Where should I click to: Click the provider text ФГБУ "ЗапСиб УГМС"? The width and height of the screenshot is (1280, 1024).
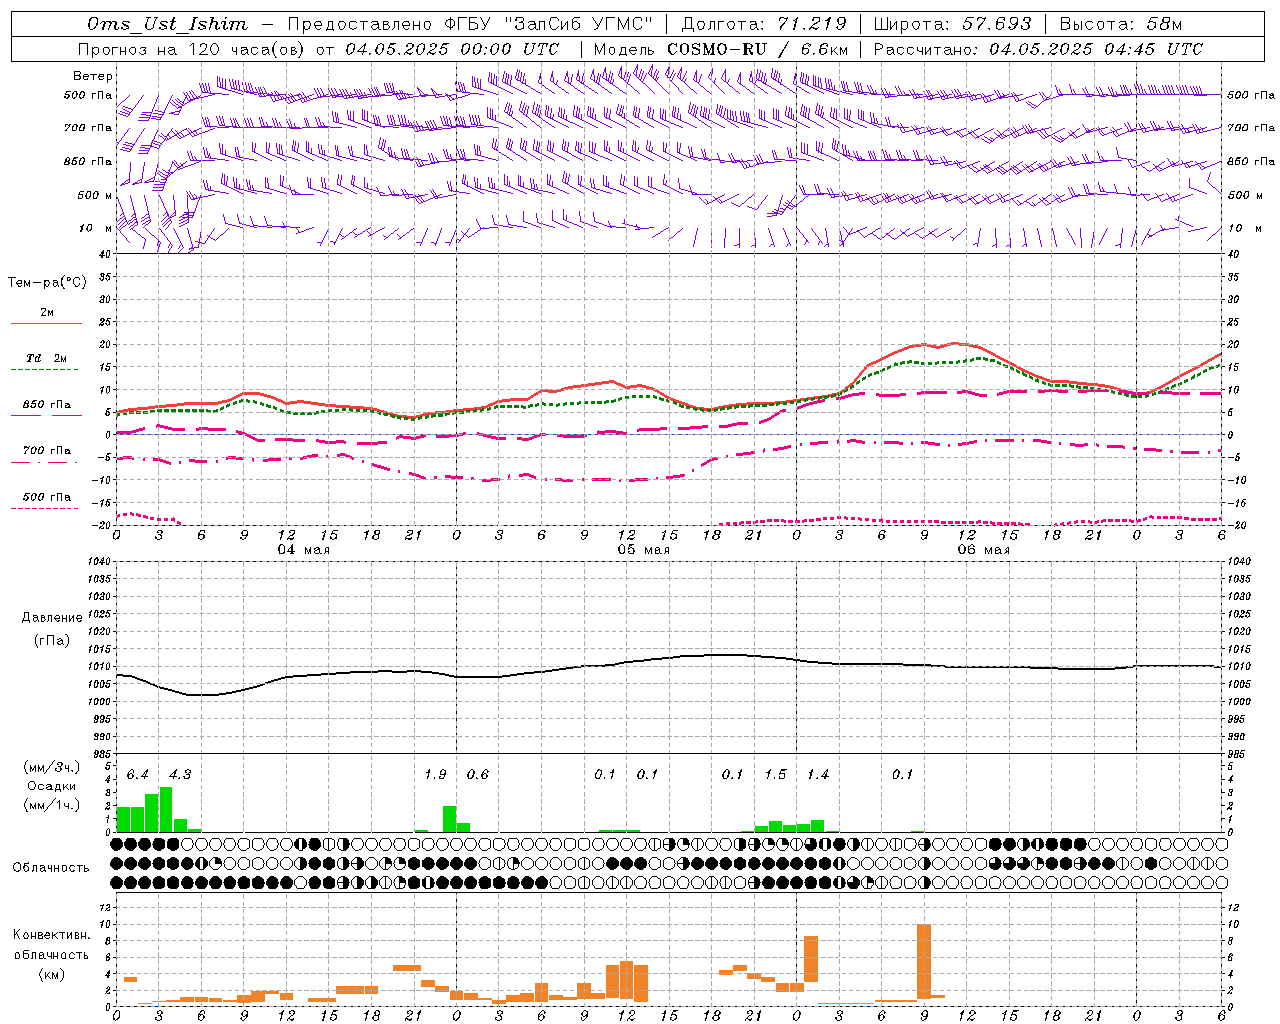[546, 24]
